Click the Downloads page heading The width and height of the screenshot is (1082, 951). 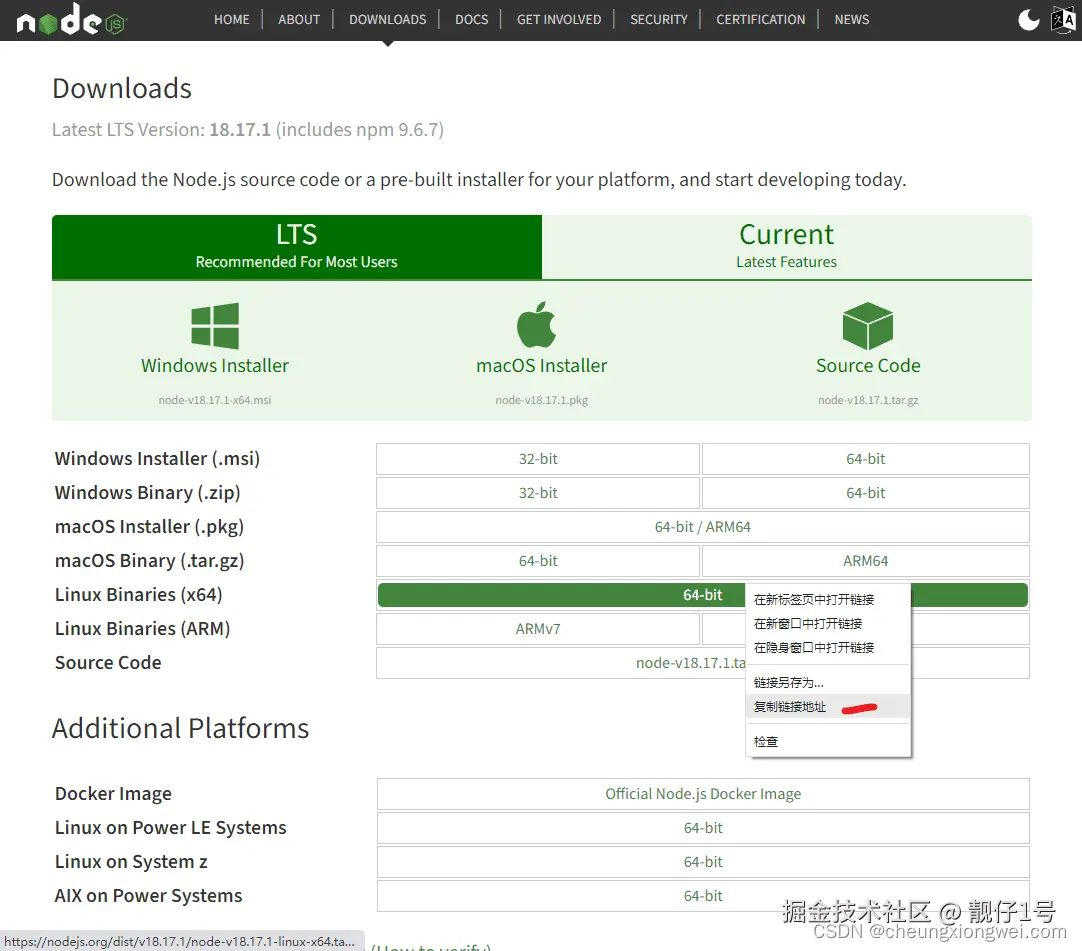pyautogui.click(x=122, y=88)
